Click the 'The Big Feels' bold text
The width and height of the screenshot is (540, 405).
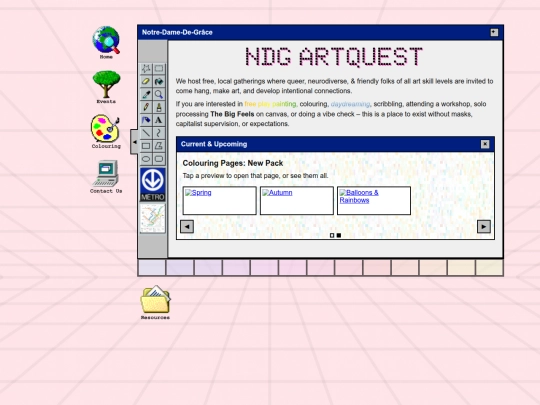(232, 114)
